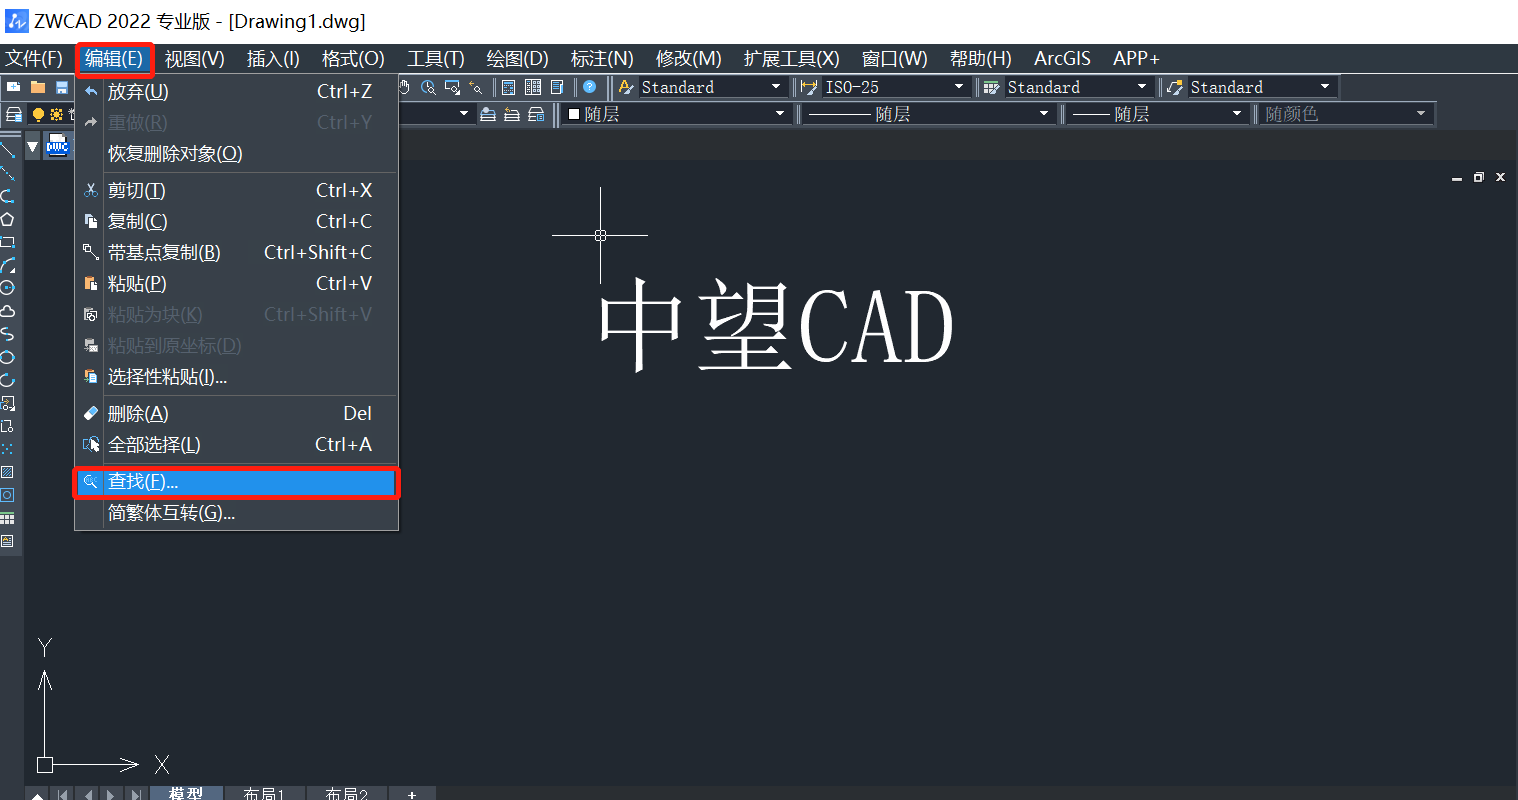The height and width of the screenshot is (800, 1518).
Task: Choose 带基点复制(B) menu entry
Action: click(237, 253)
